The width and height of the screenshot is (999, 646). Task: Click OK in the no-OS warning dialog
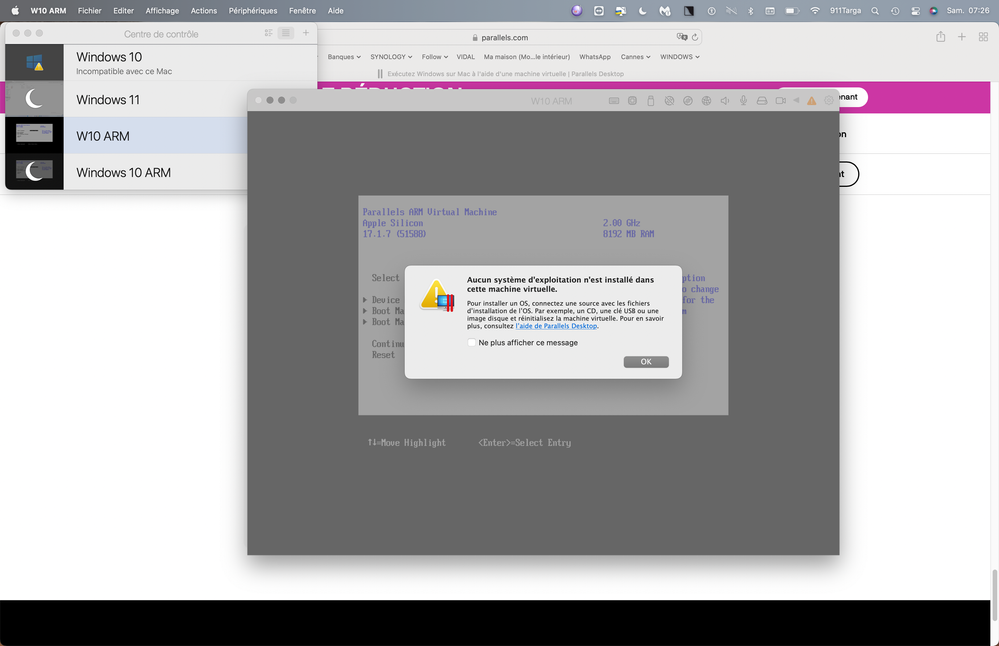click(x=646, y=361)
